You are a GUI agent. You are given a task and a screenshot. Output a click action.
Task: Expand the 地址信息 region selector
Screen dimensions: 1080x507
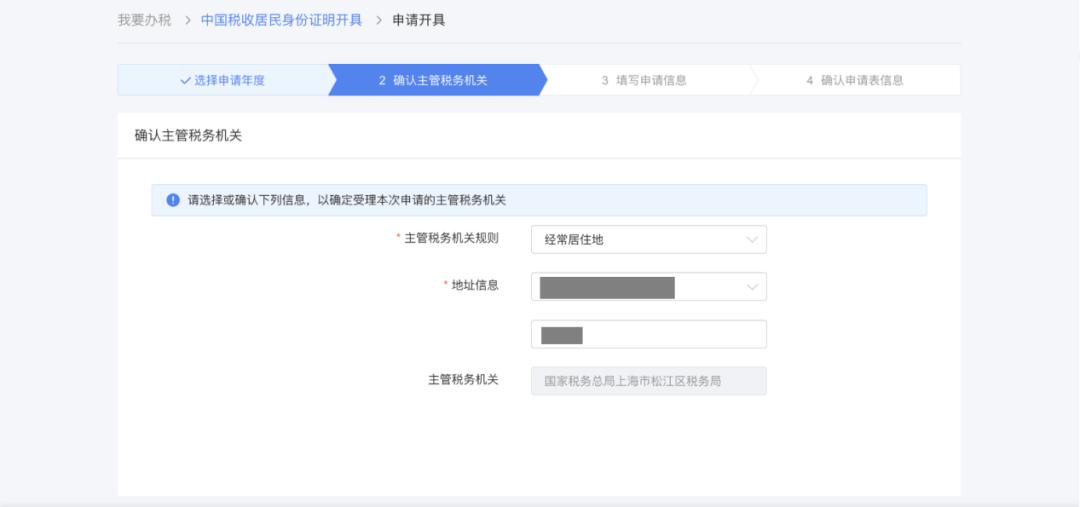pyautogui.click(x=648, y=287)
